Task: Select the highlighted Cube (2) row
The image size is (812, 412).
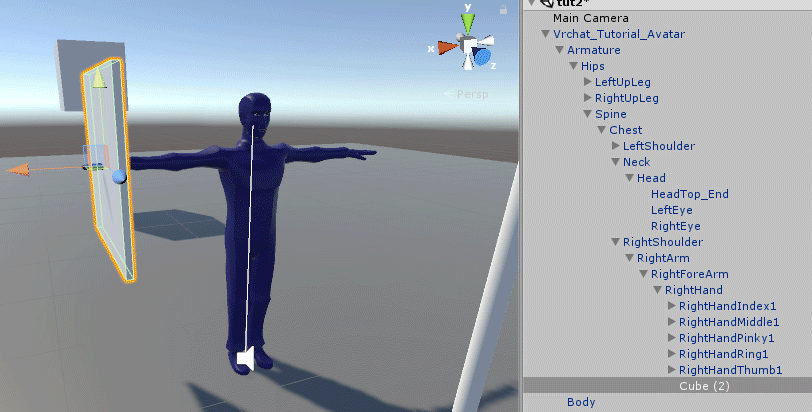Action: click(668, 386)
